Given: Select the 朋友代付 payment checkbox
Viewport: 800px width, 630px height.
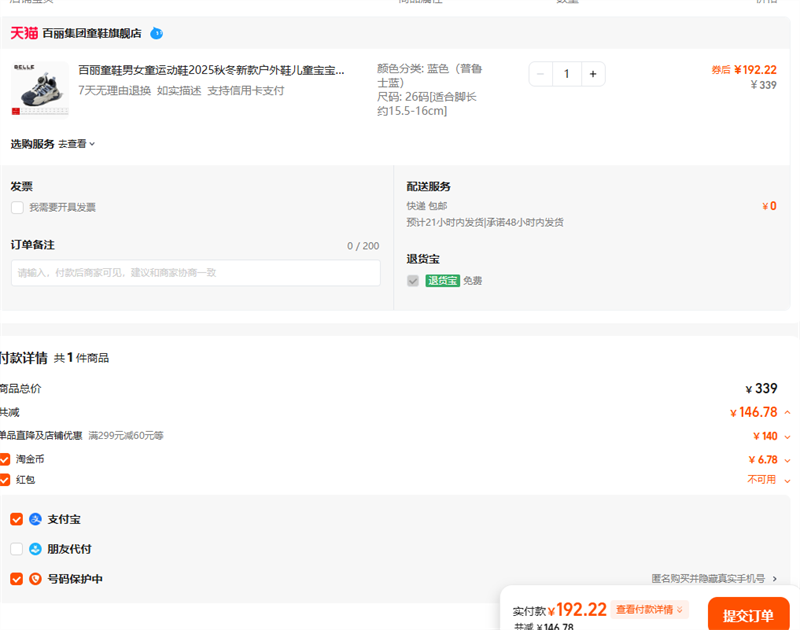Looking at the screenshot, I should pos(16,549).
